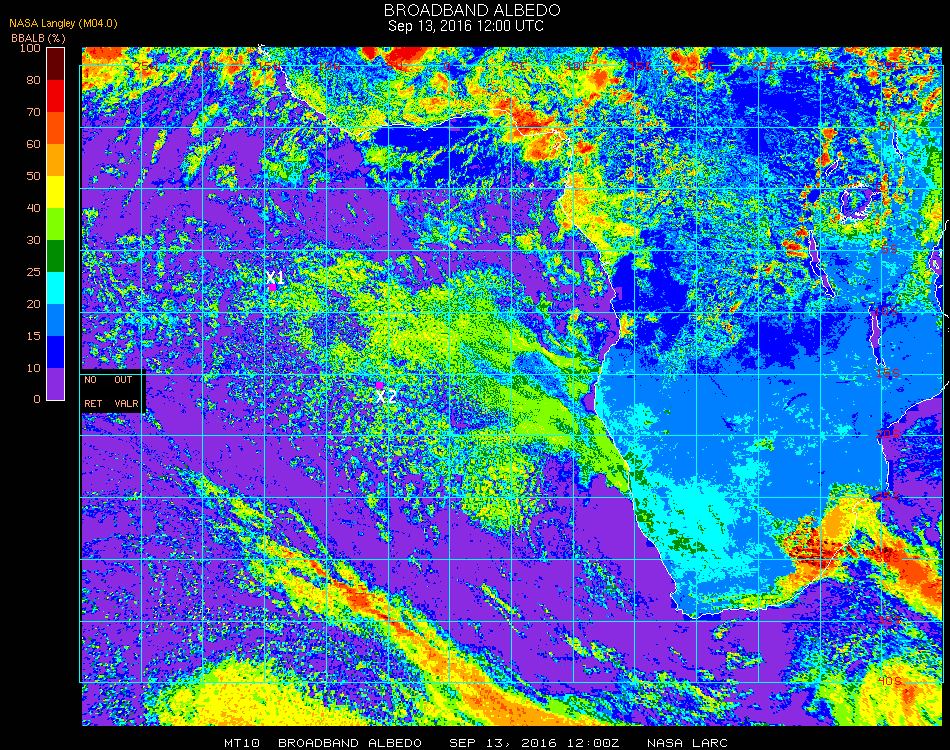
Task: Click the 60 value on the legend scale
Action: pos(33,144)
